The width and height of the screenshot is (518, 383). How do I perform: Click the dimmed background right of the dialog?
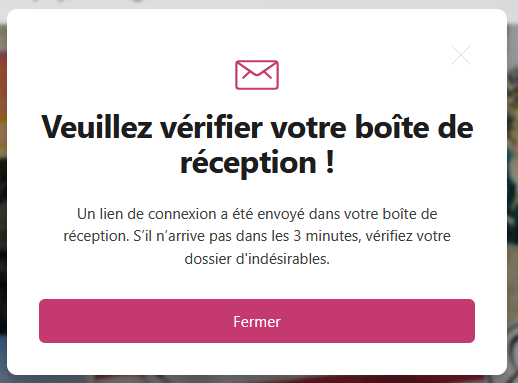point(513,200)
